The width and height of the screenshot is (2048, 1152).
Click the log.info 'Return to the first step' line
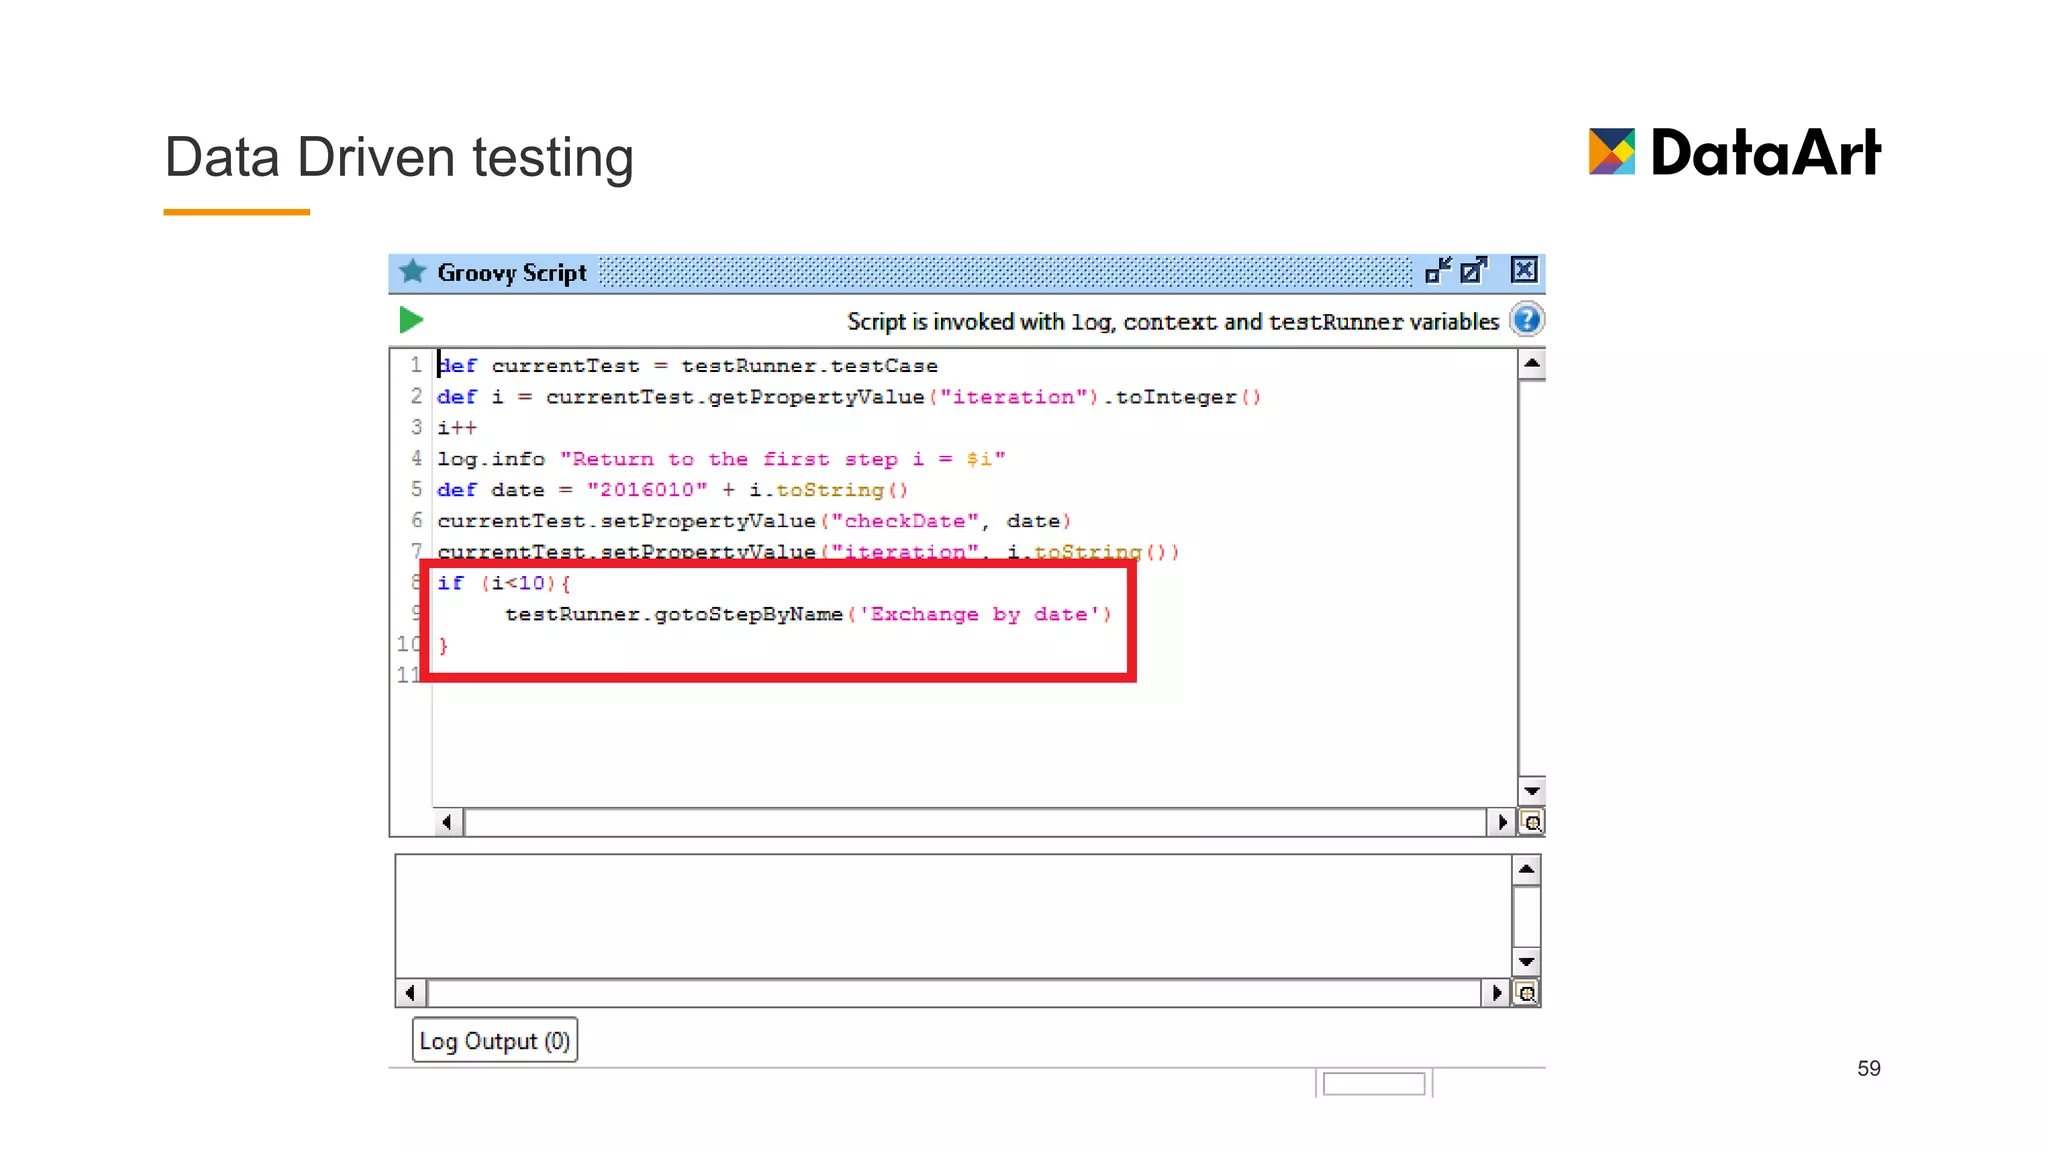[721, 459]
